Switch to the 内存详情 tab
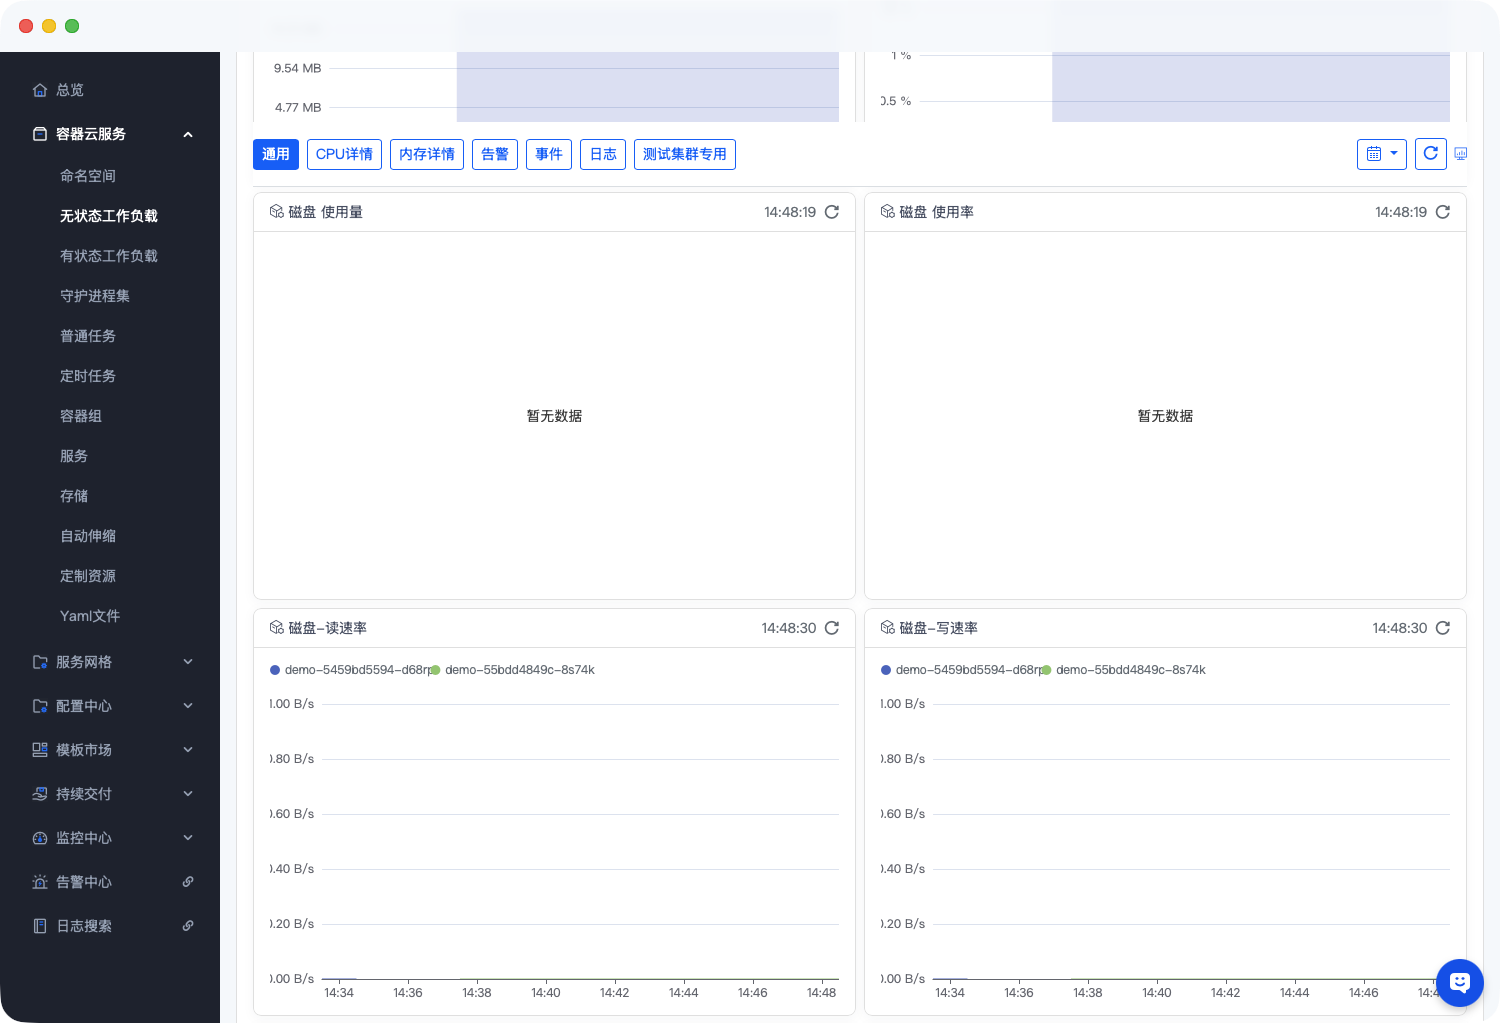This screenshot has height=1023, width=1500. (426, 154)
